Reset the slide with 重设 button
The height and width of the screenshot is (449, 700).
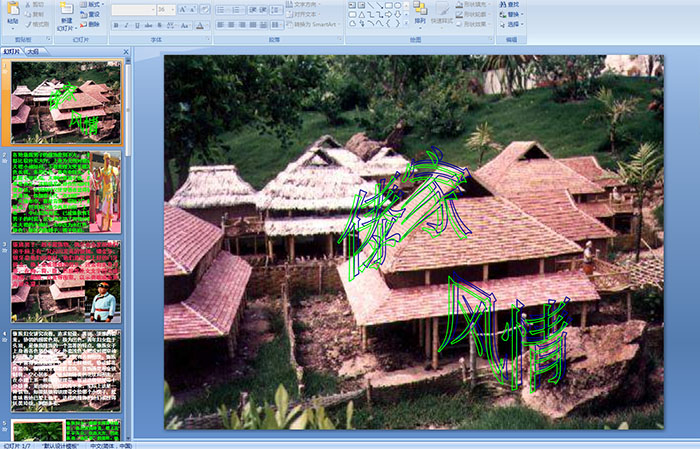[90, 14]
